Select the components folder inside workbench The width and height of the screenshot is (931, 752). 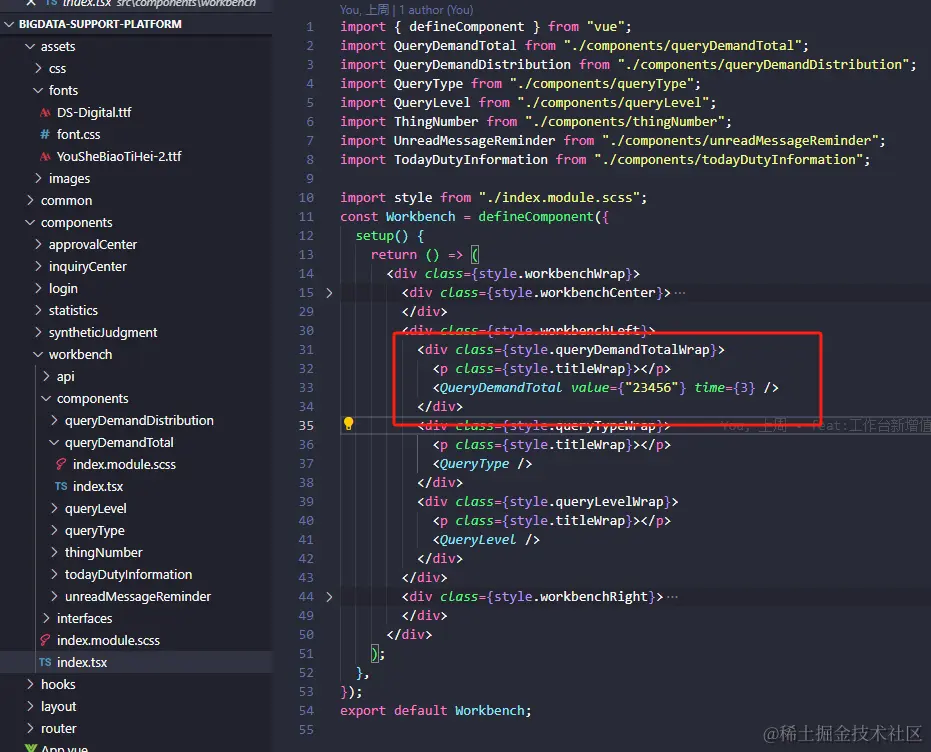pos(93,398)
